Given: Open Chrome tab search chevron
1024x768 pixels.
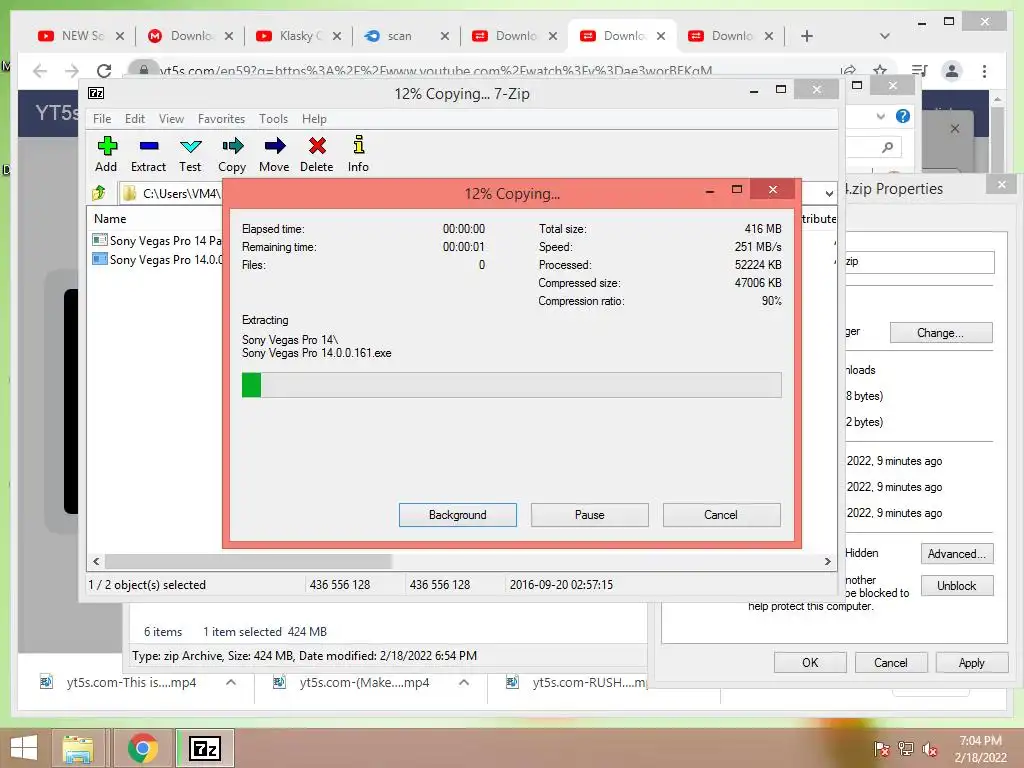Looking at the screenshot, I should pos(885,36).
